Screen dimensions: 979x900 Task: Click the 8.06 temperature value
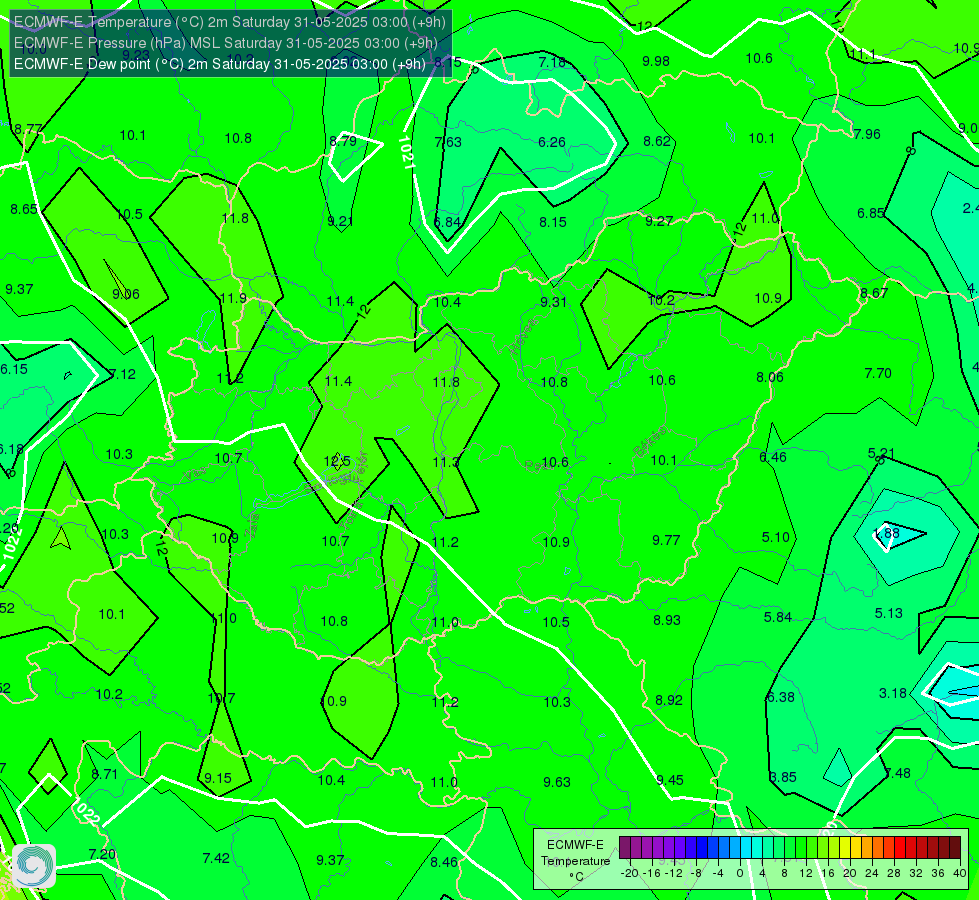pos(770,377)
